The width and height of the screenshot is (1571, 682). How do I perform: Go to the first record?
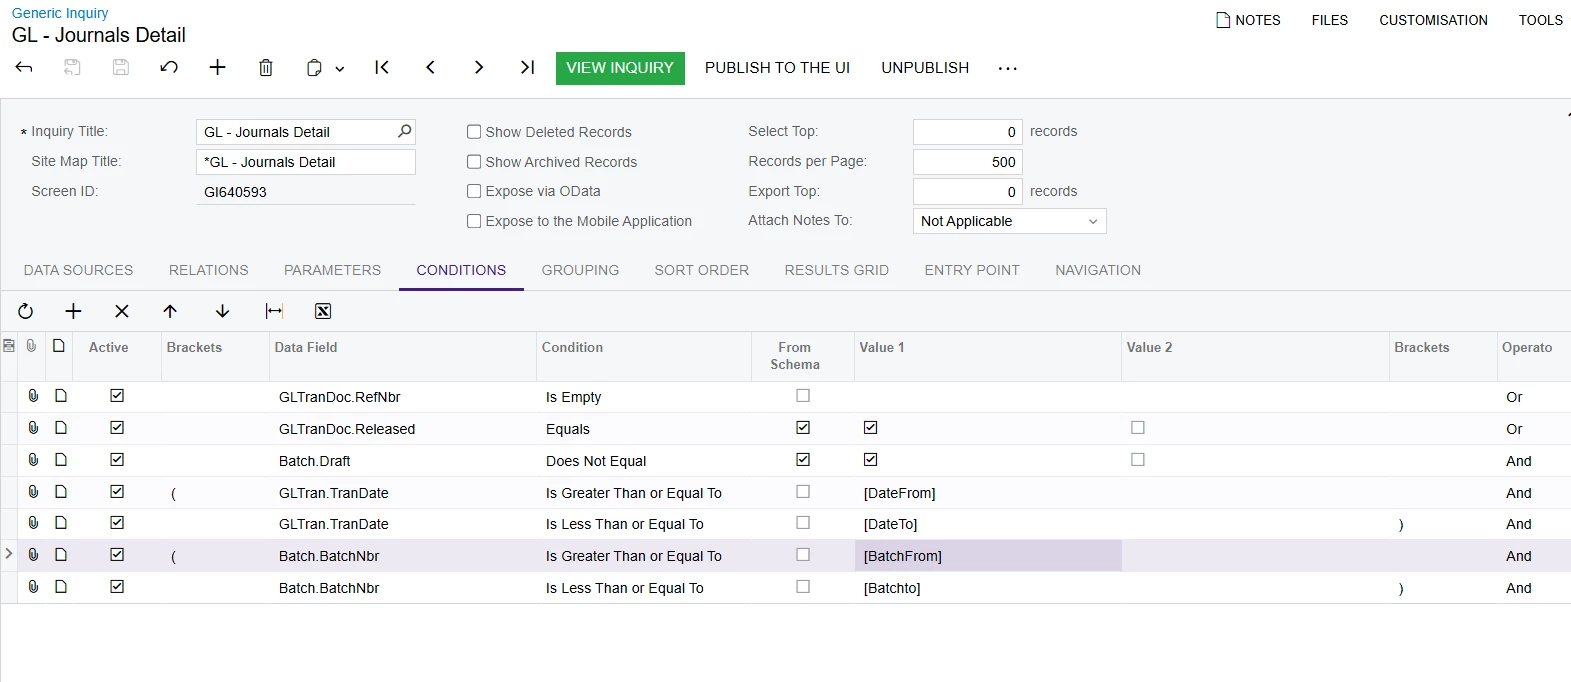382,68
